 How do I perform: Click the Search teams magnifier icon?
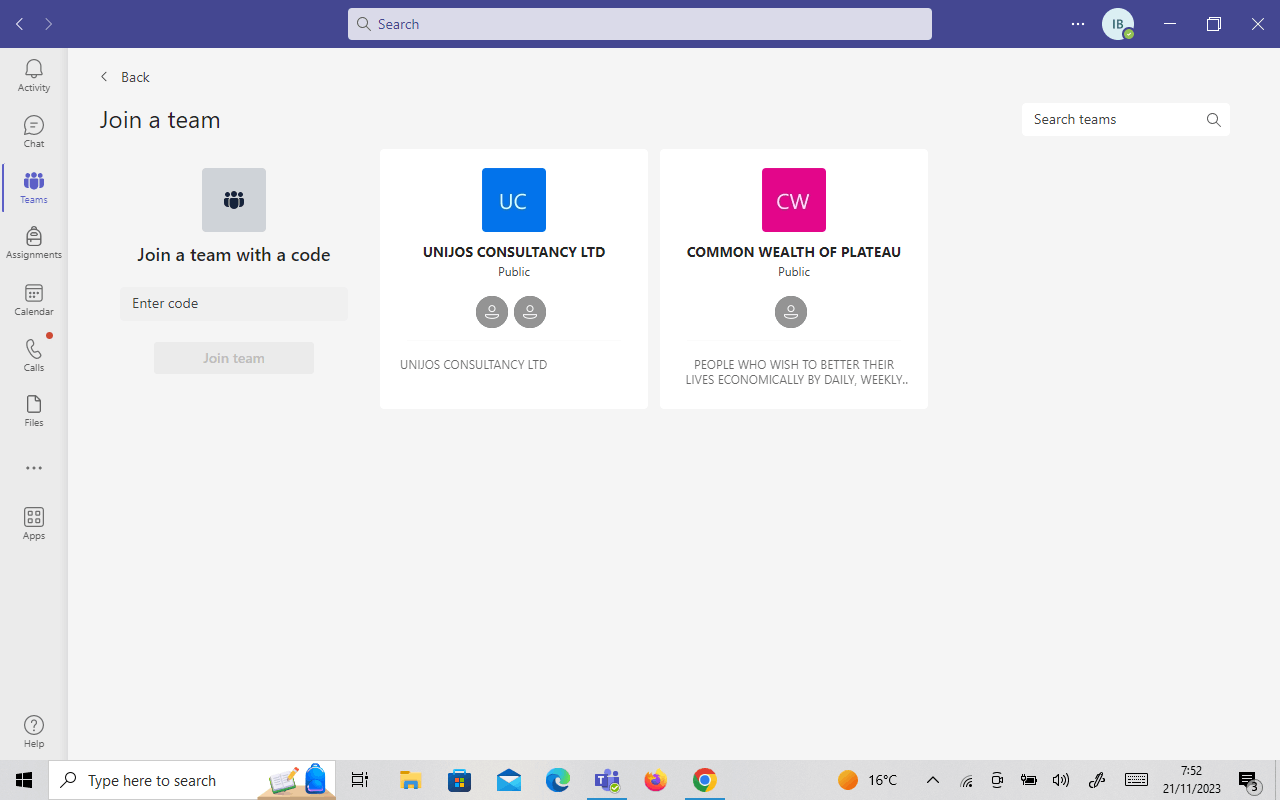point(1214,120)
